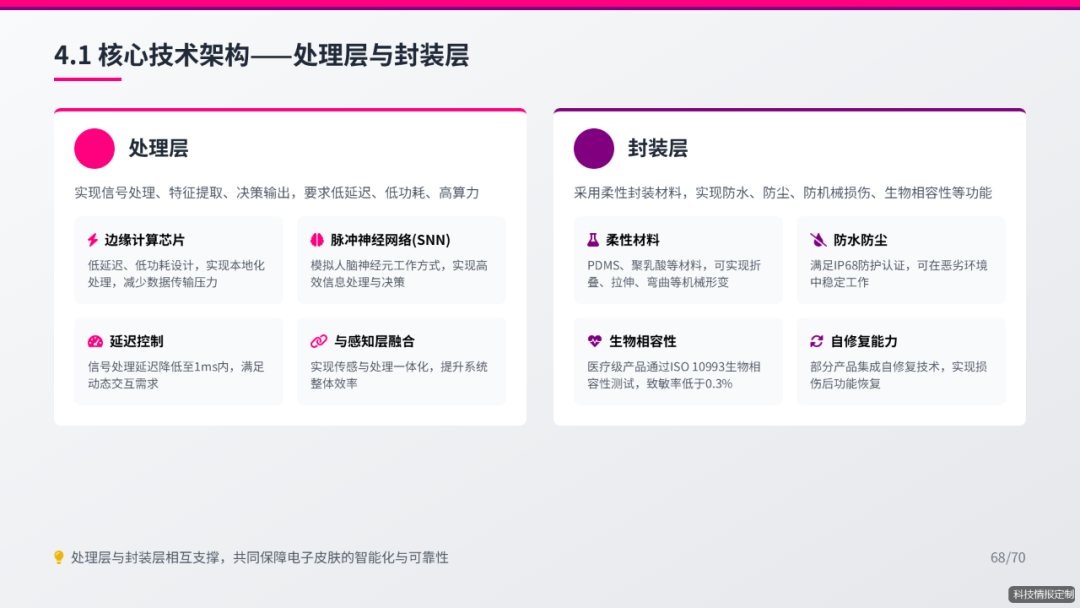The image size is (1080, 608).
Task: Toggle the purple circle on 封装层 card
Action: coord(593,148)
